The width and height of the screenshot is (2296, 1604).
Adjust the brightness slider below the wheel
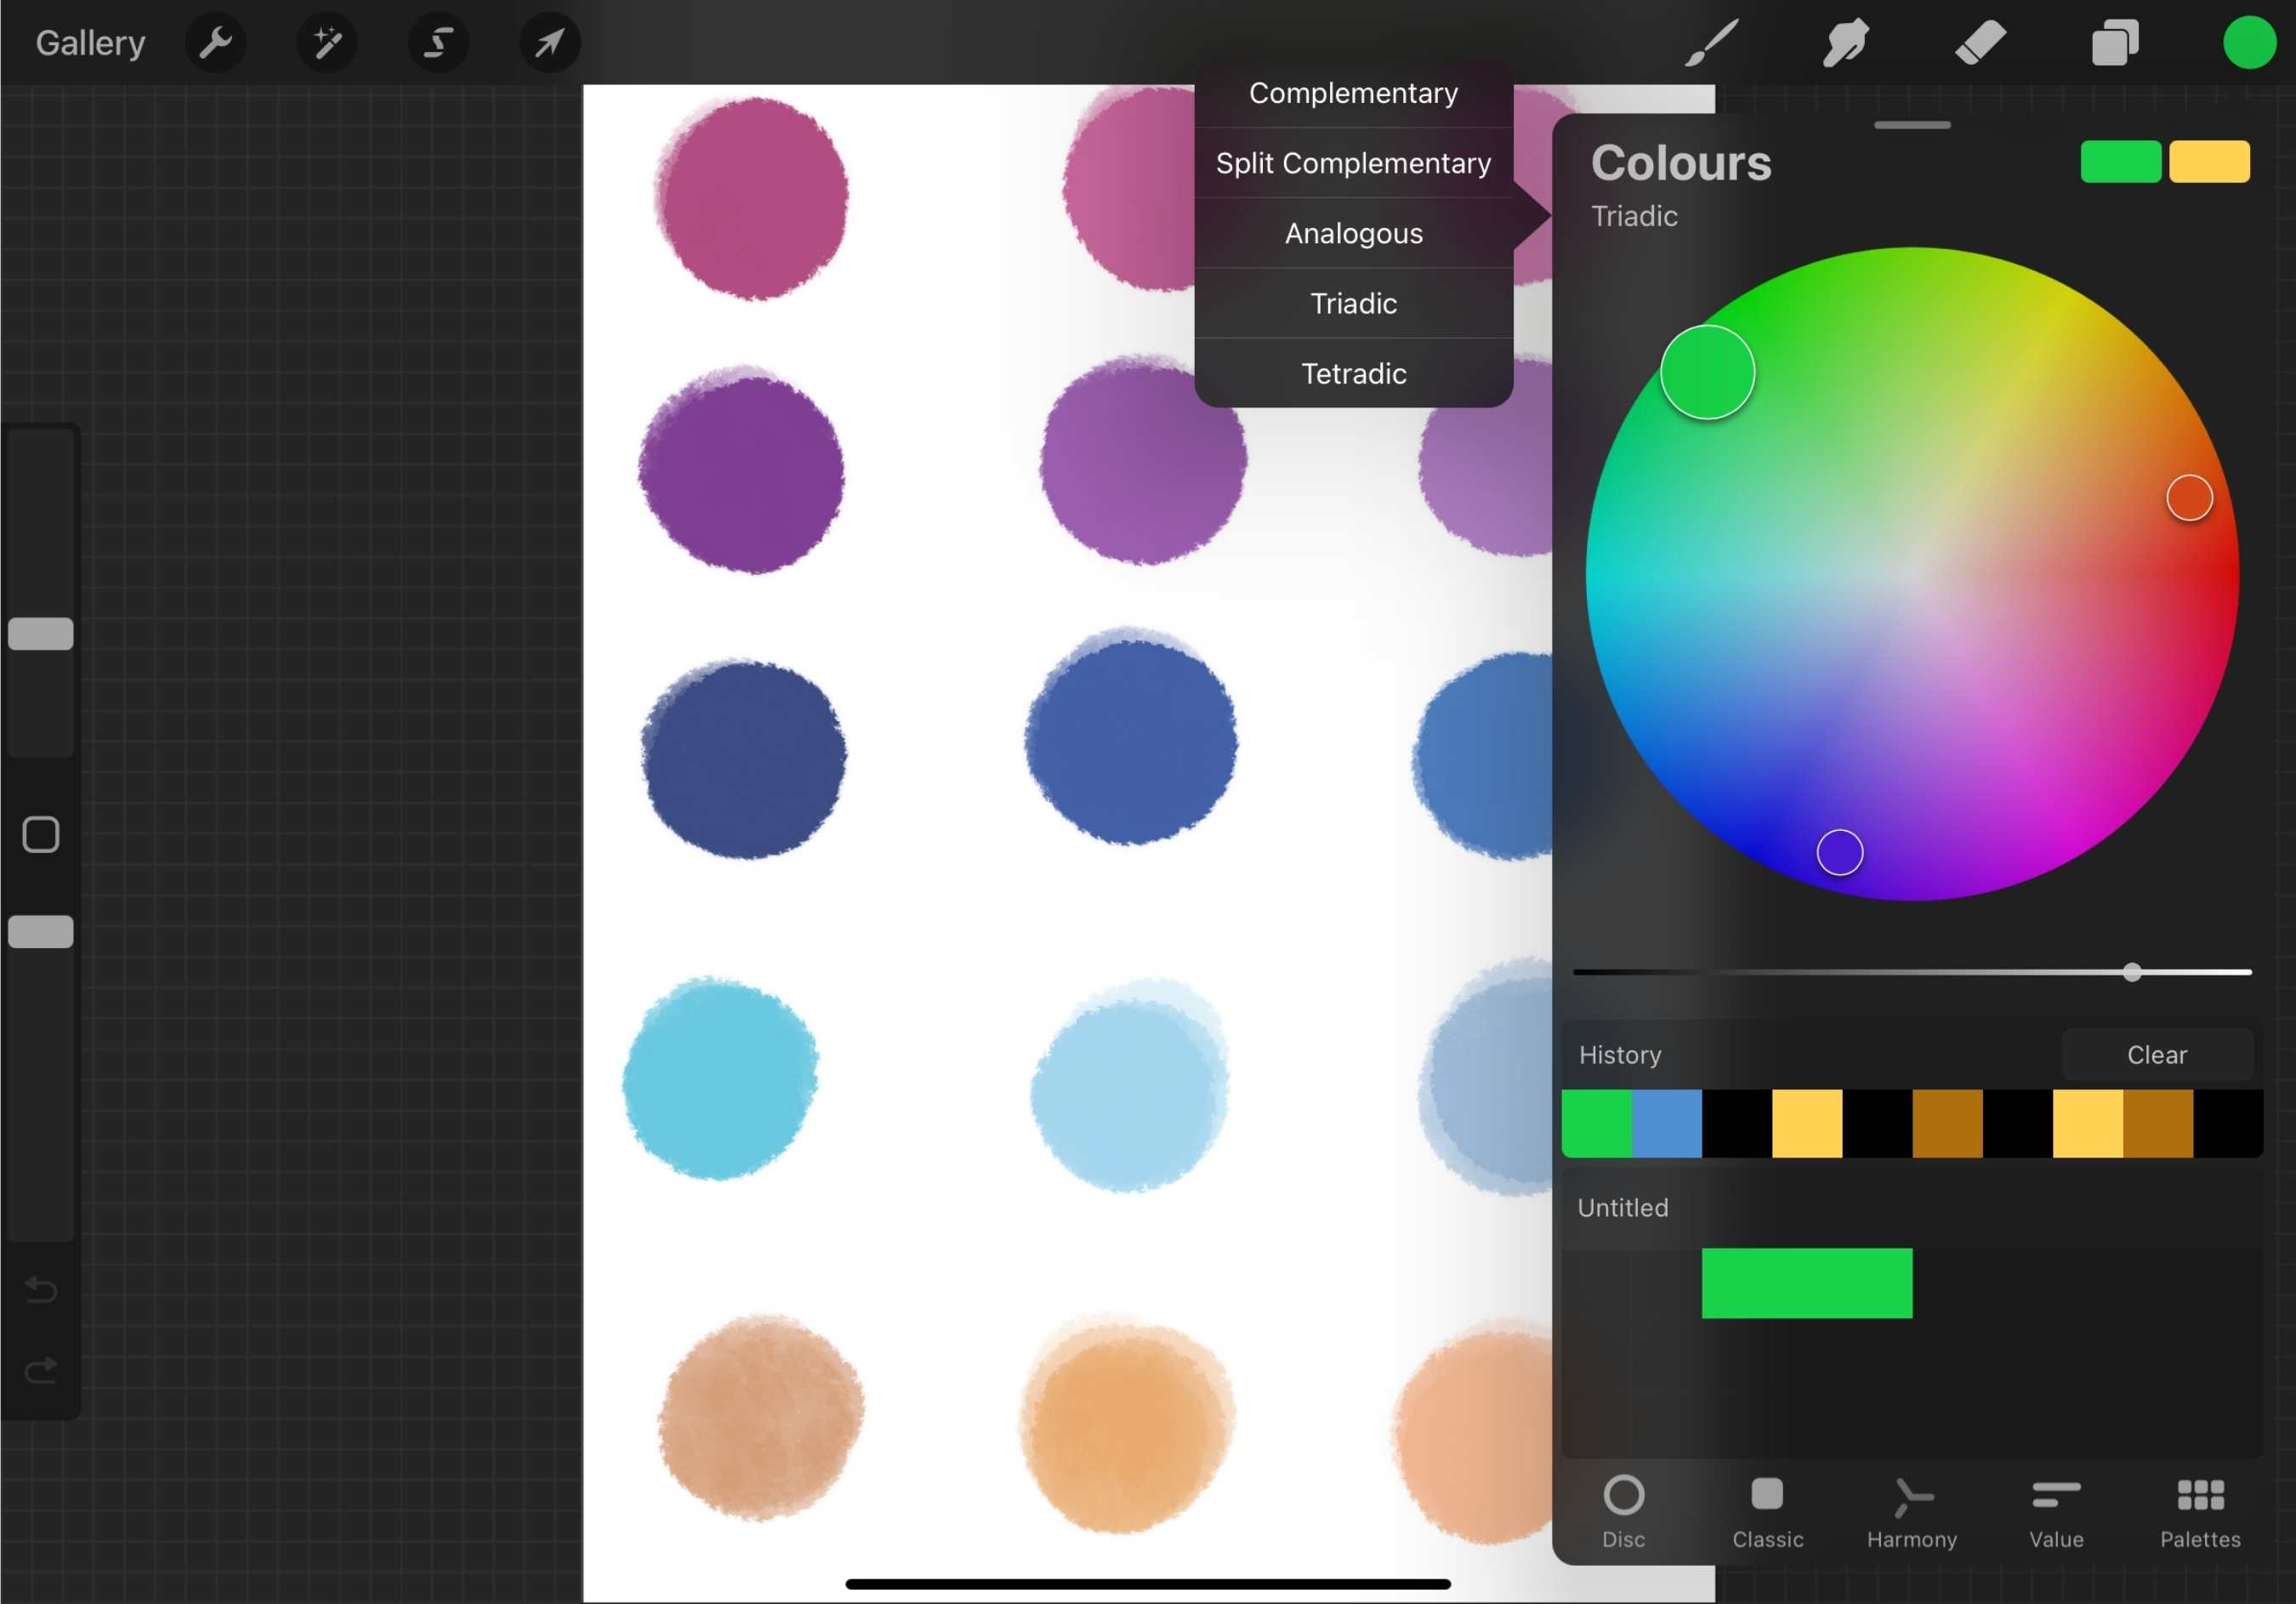coord(2131,971)
